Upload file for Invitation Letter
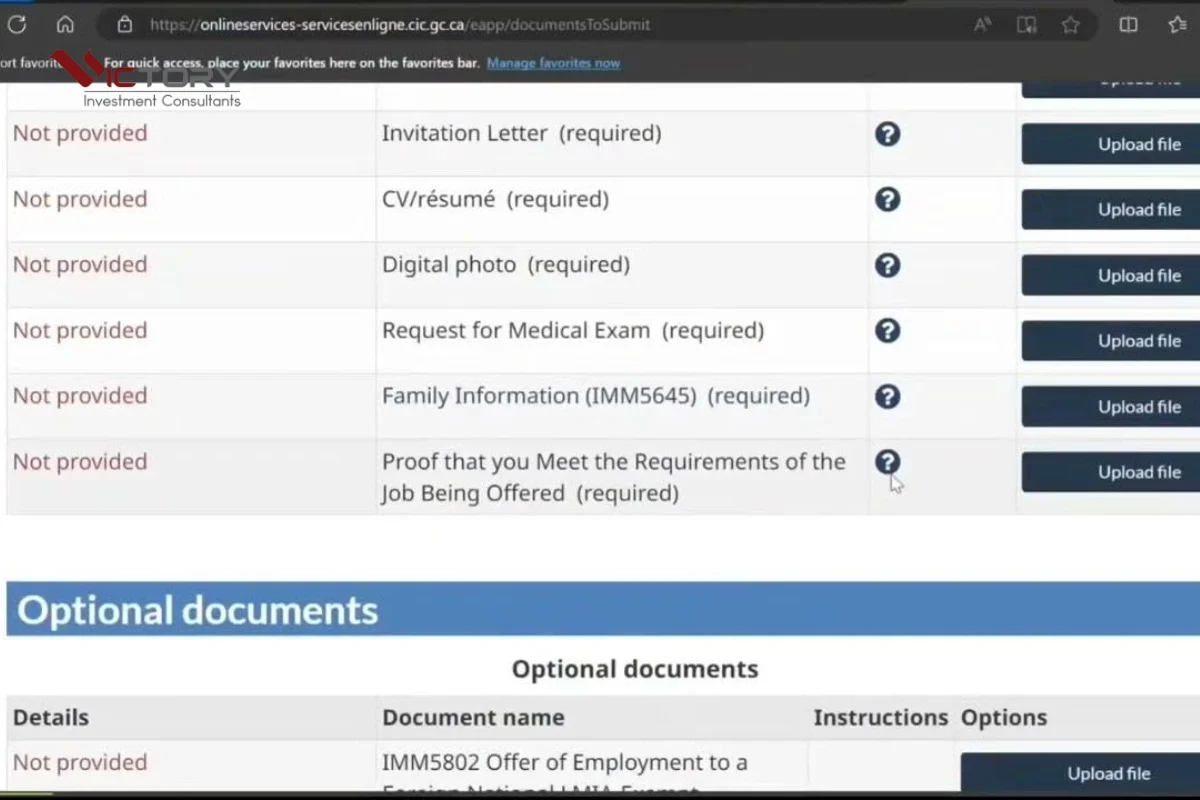The height and width of the screenshot is (800, 1200). tap(1110, 145)
